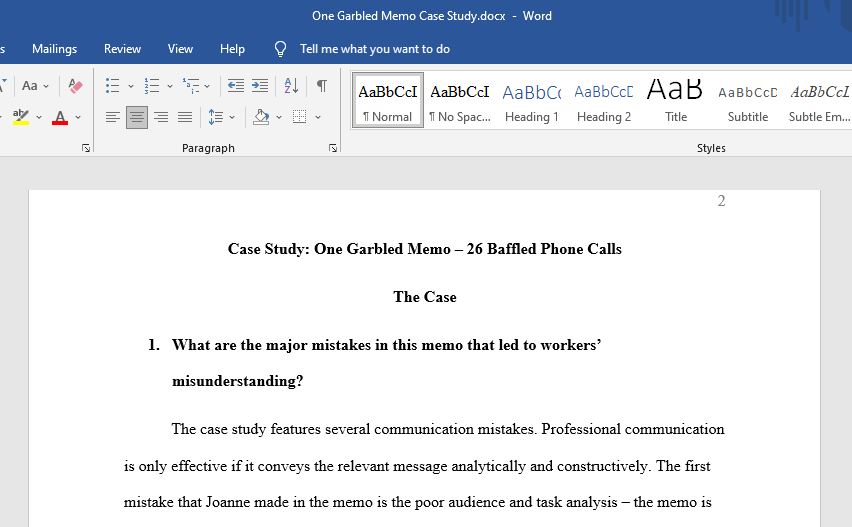The width and height of the screenshot is (852, 527).
Task: Expand the text highlight color dropdown arrow
Action: point(39,117)
